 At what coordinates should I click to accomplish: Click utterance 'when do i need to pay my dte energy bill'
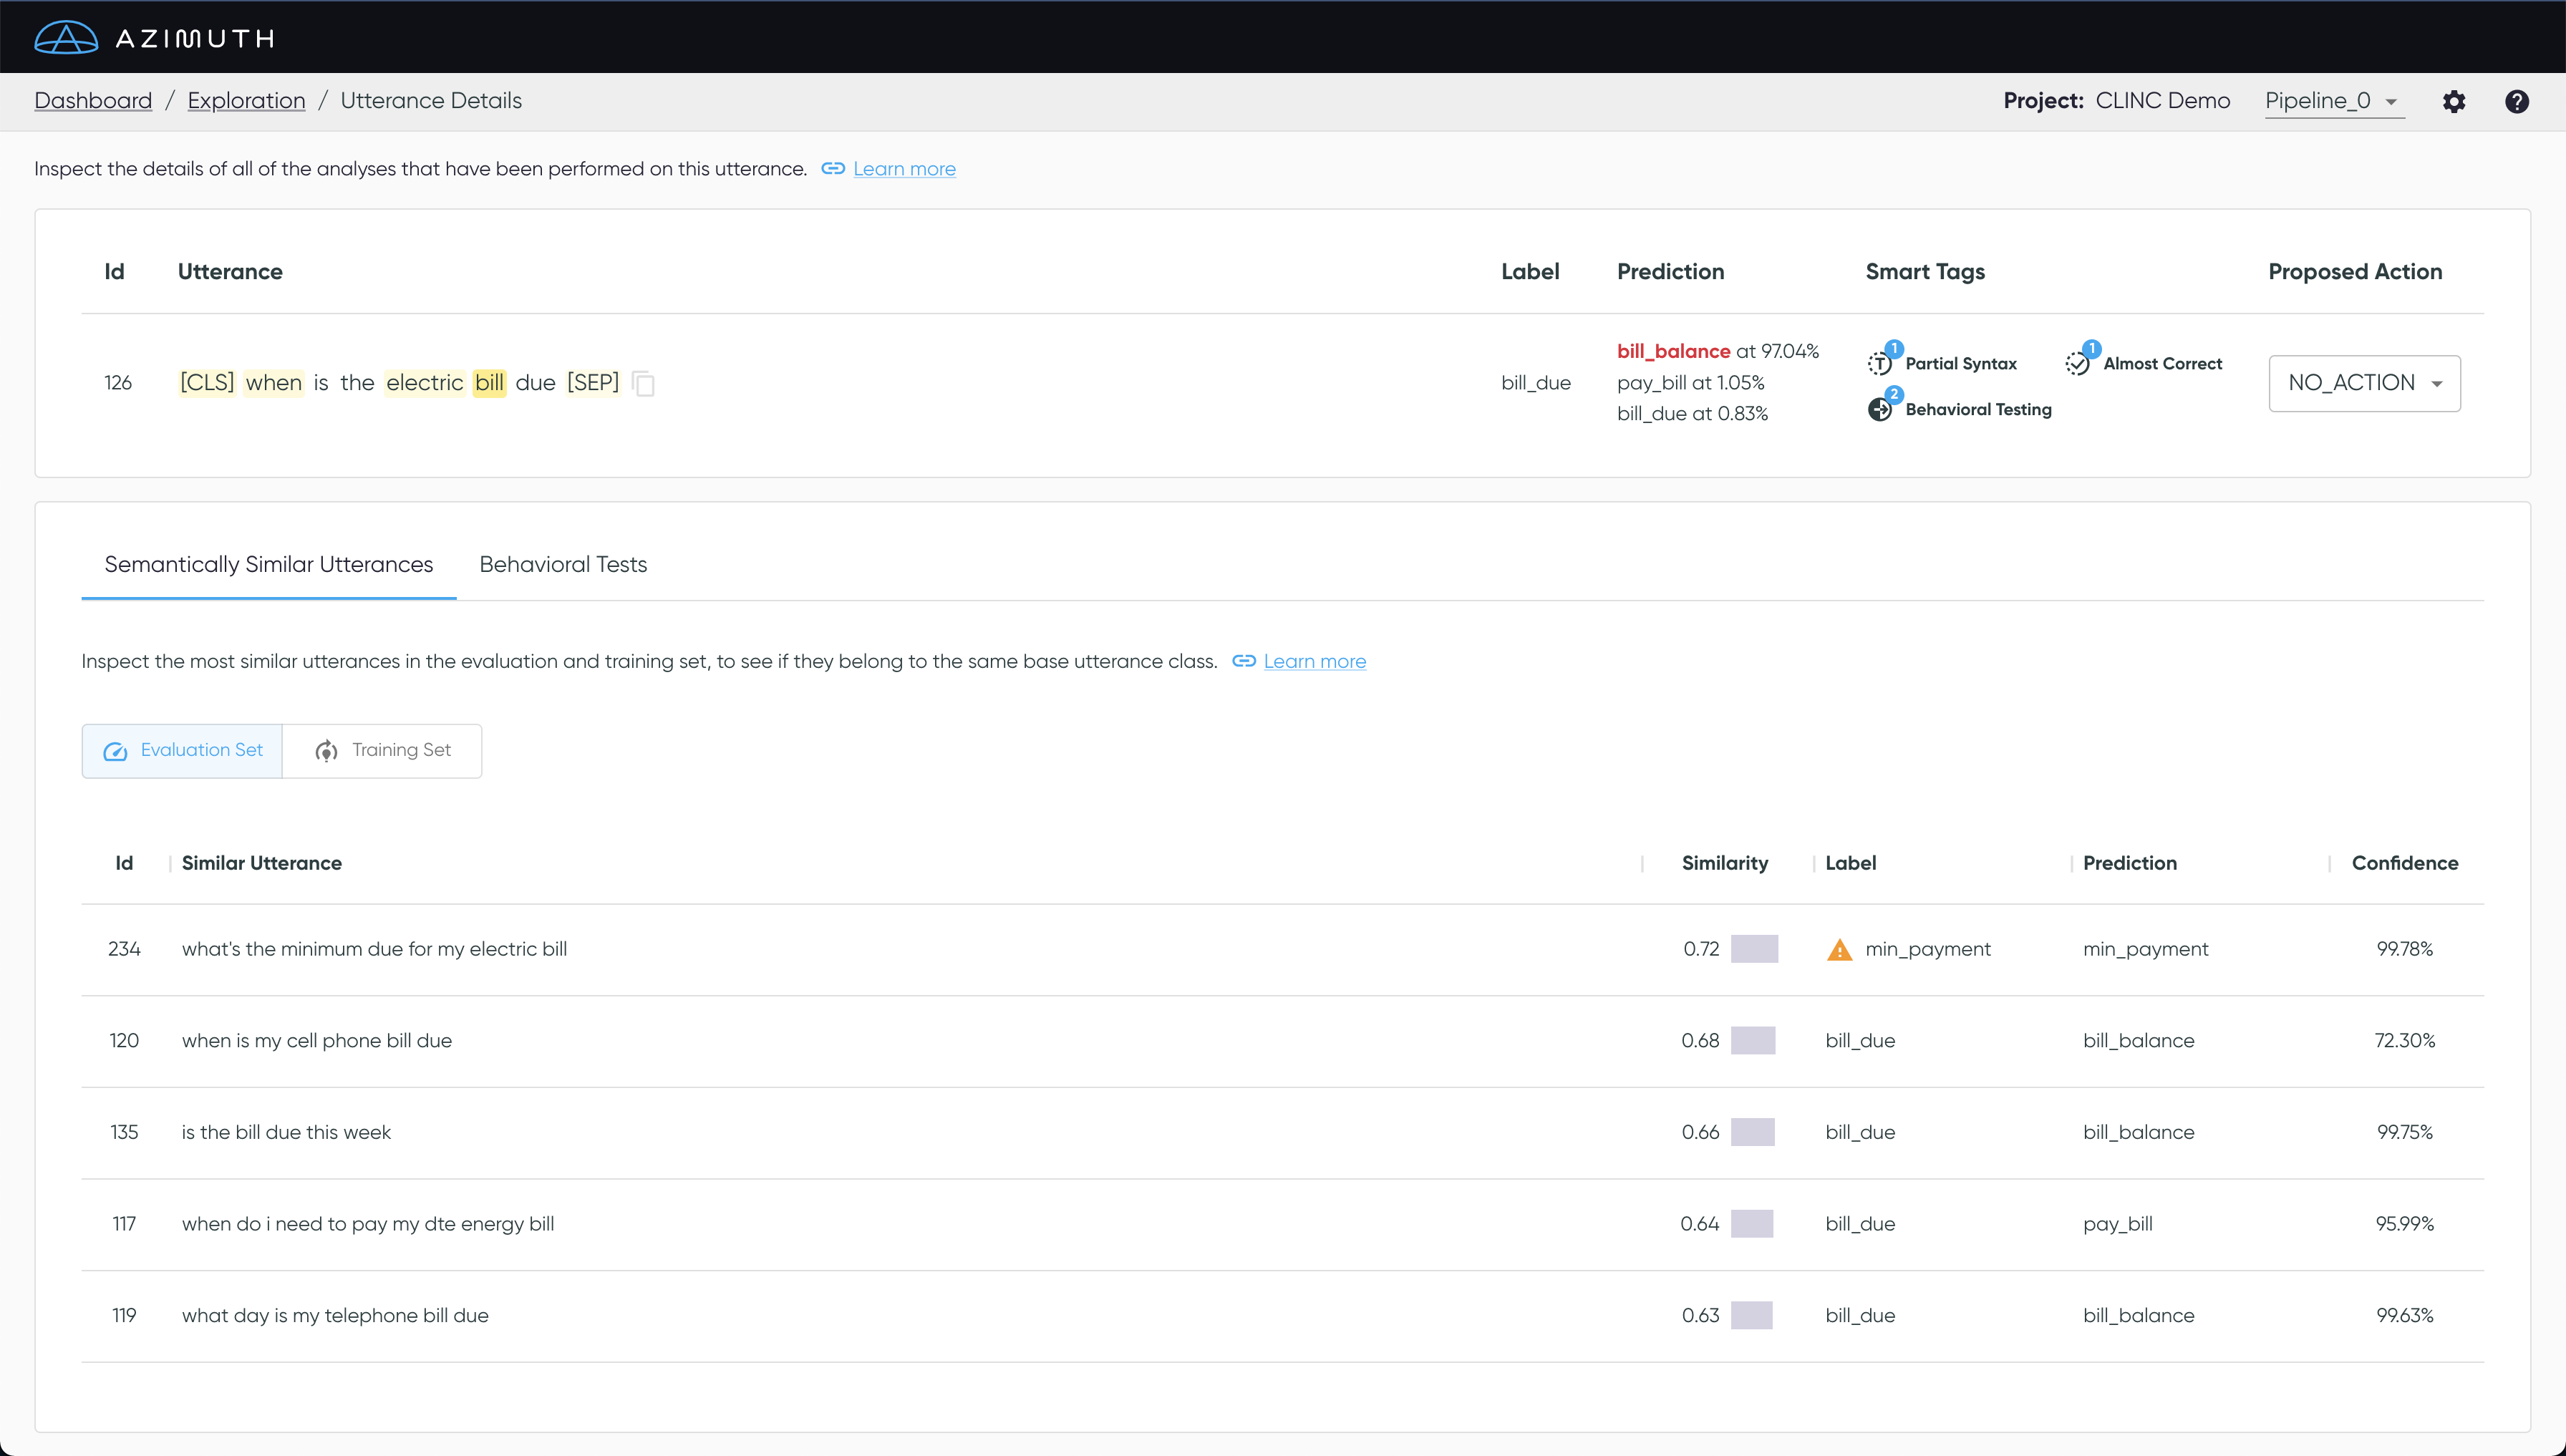(x=367, y=1224)
